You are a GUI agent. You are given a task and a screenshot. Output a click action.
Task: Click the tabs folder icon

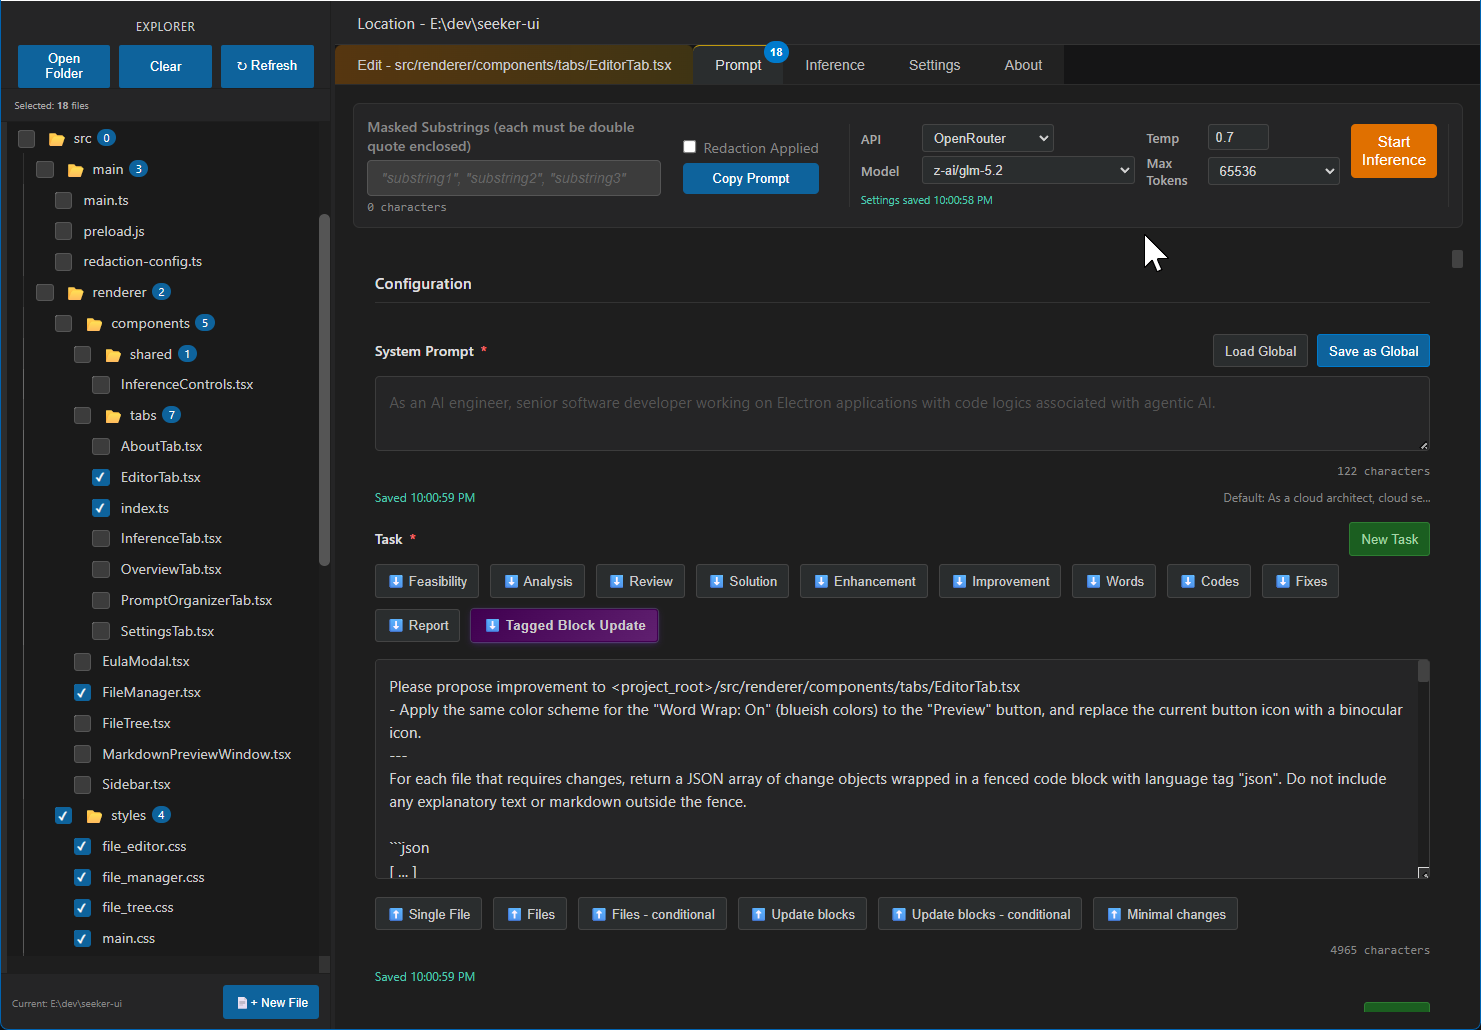[113, 416]
